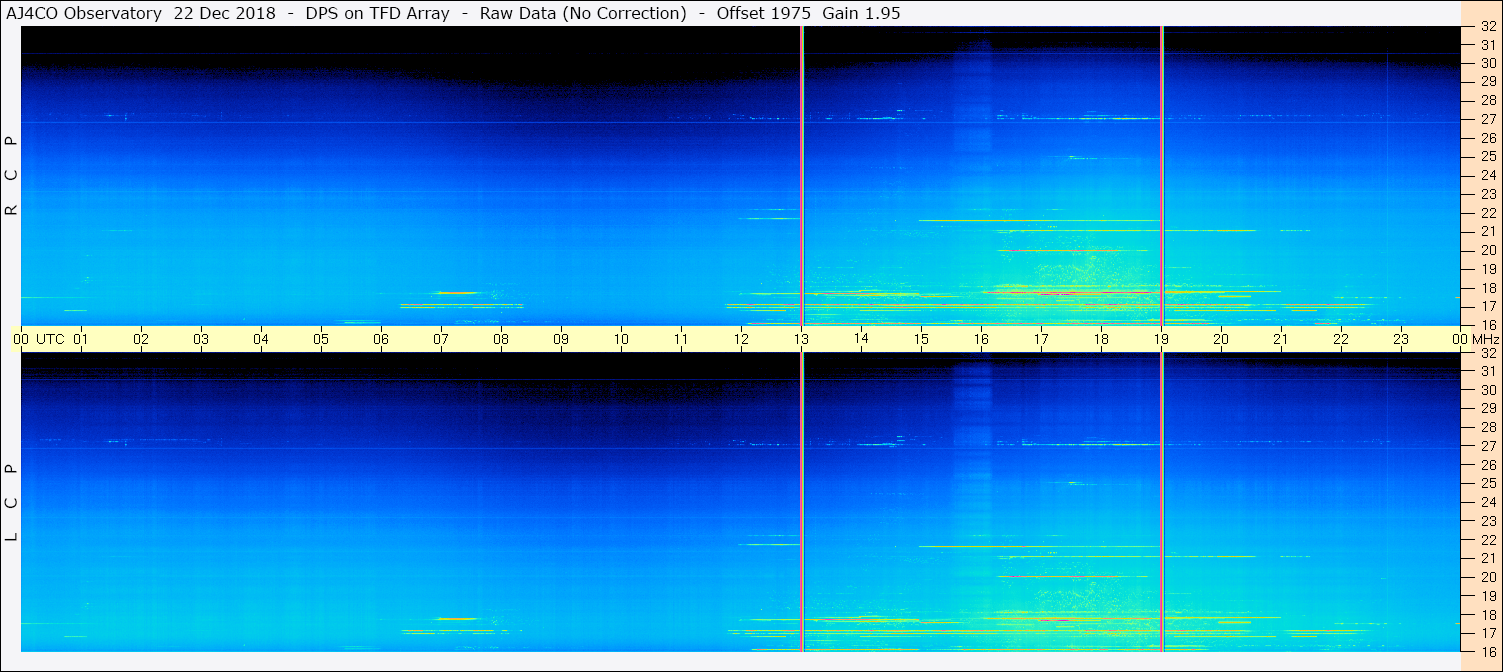Image resolution: width=1503 pixels, height=672 pixels.
Task: Select hour label '06' on the time axis
Action: click(x=381, y=339)
